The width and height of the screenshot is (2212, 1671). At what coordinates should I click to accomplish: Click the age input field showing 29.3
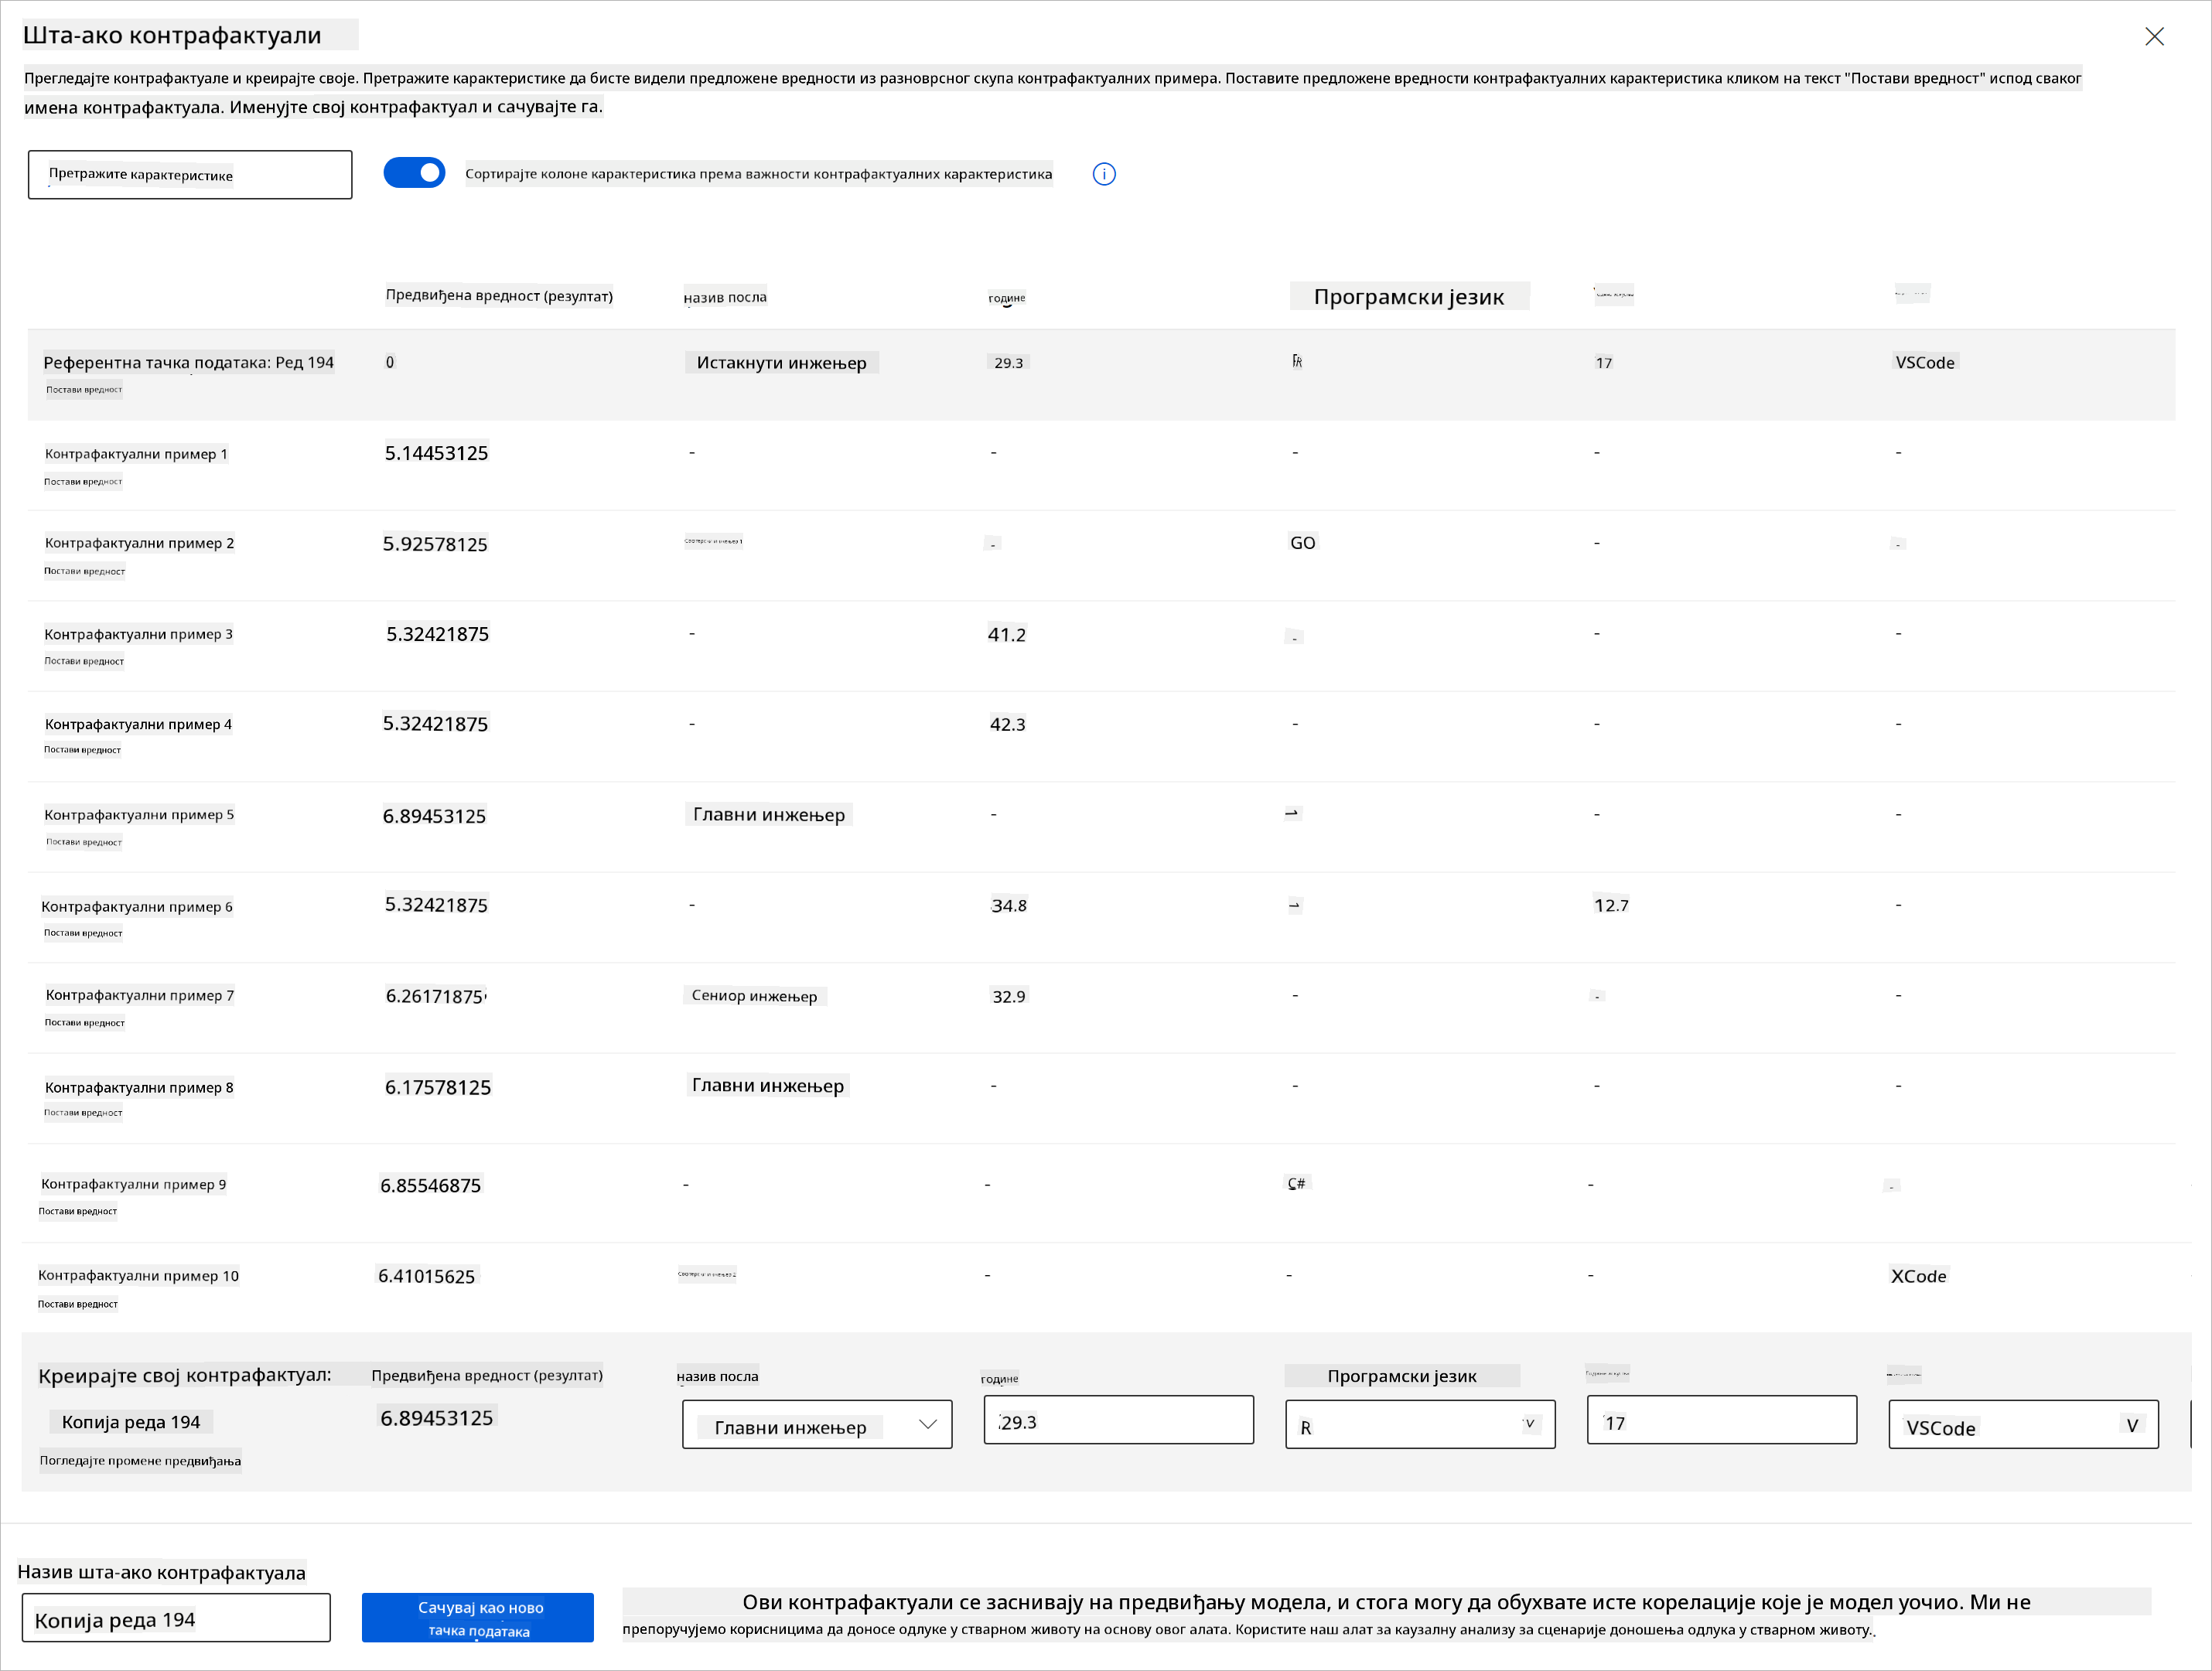pyautogui.click(x=1118, y=1421)
